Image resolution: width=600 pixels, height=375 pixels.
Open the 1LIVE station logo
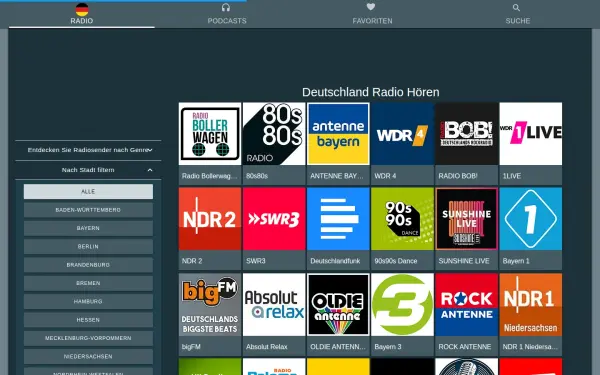[x=531, y=134]
